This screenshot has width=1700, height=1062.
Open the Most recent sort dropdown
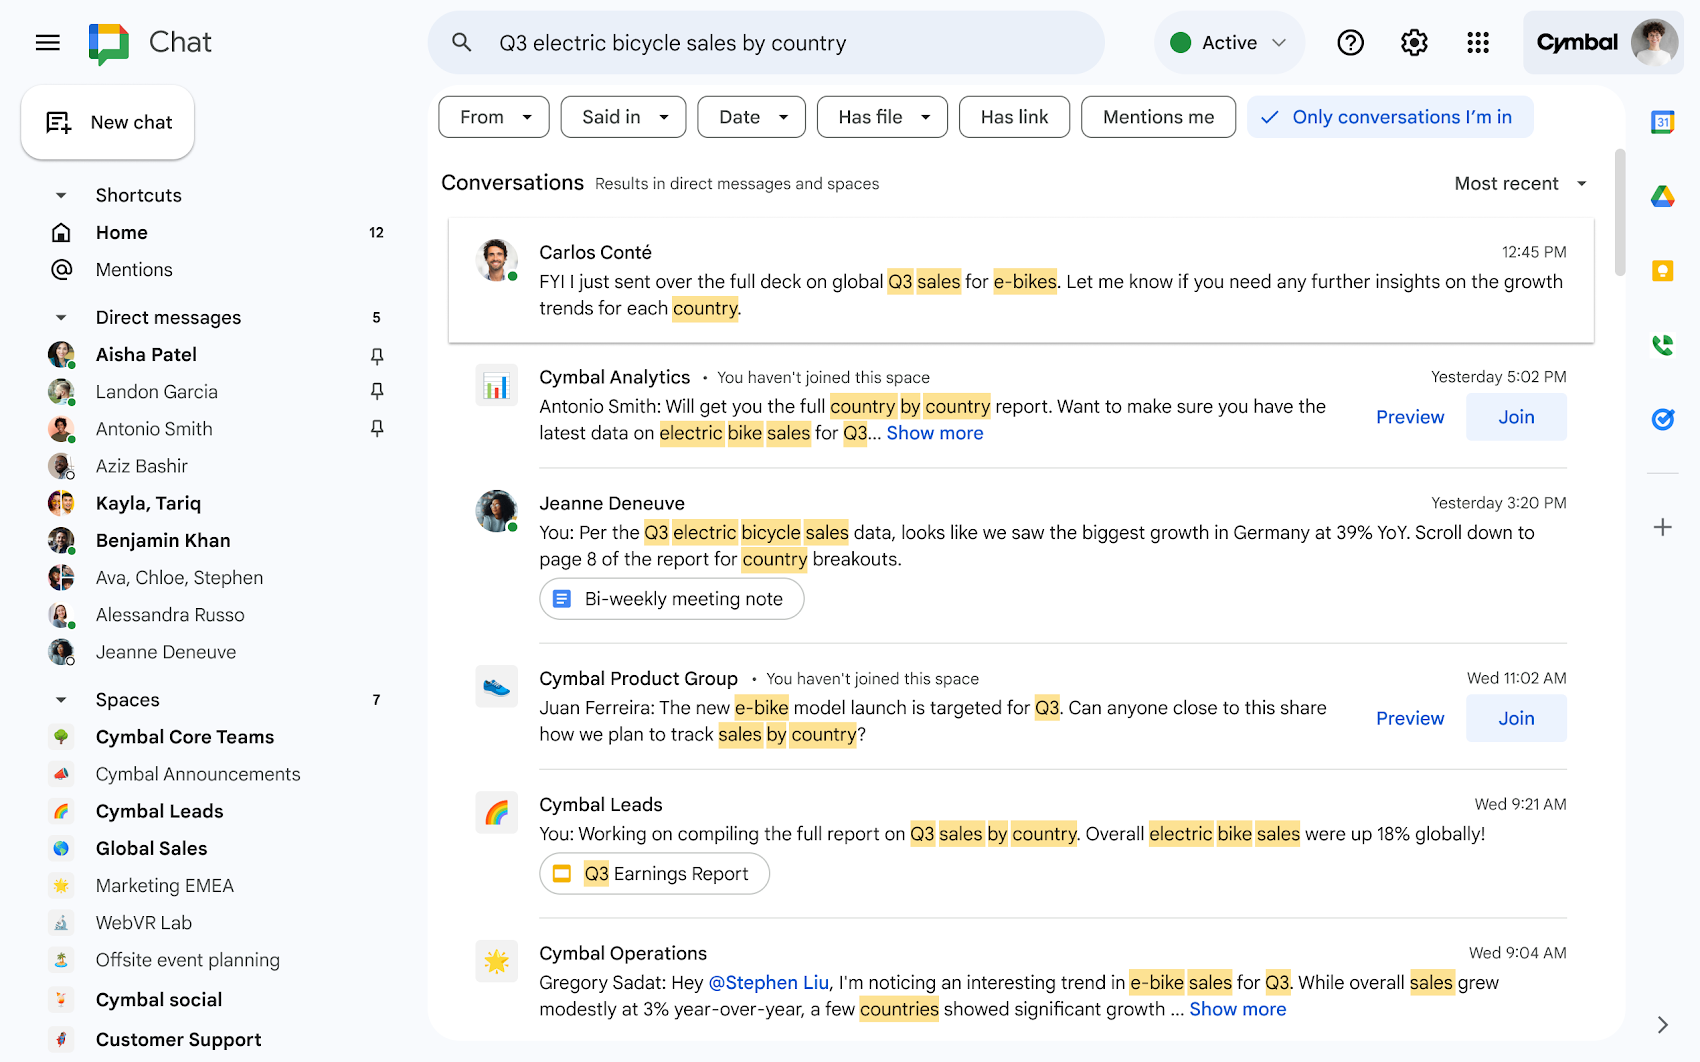(x=1520, y=183)
